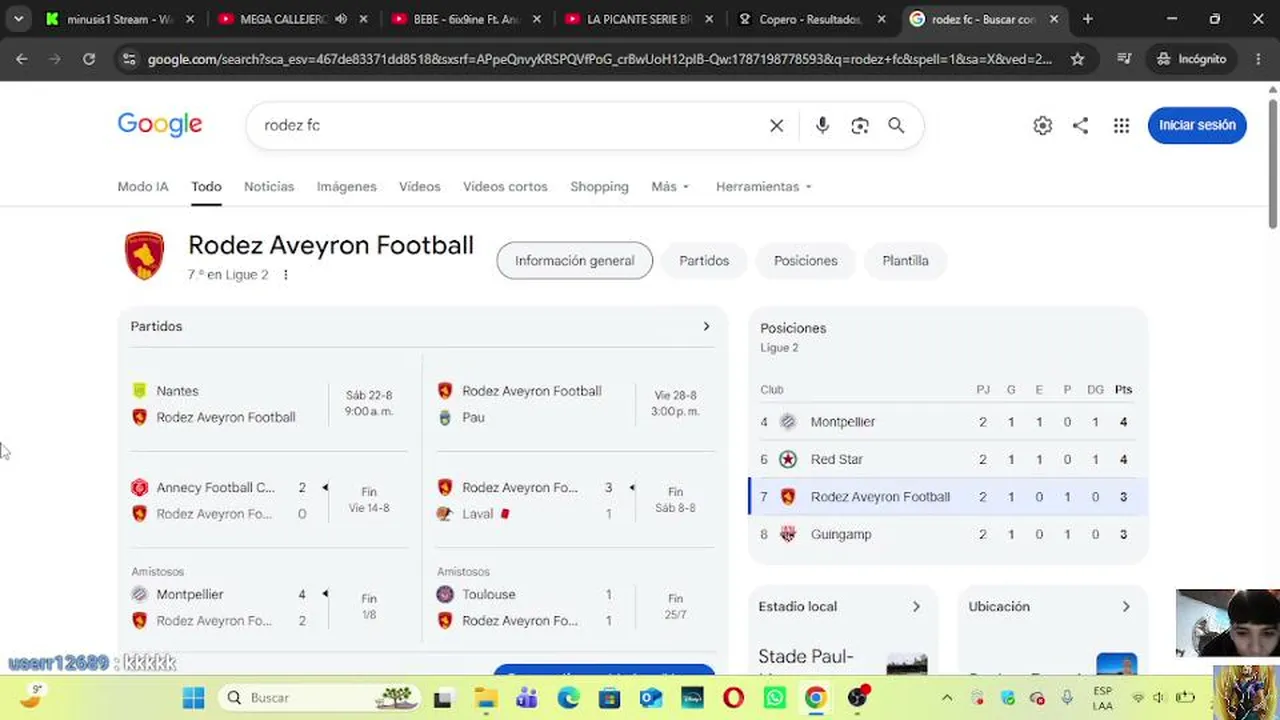Screen dimensions: 1280x720
Task: Switch to the Imágenes search tab
Action: coord(347,187)
